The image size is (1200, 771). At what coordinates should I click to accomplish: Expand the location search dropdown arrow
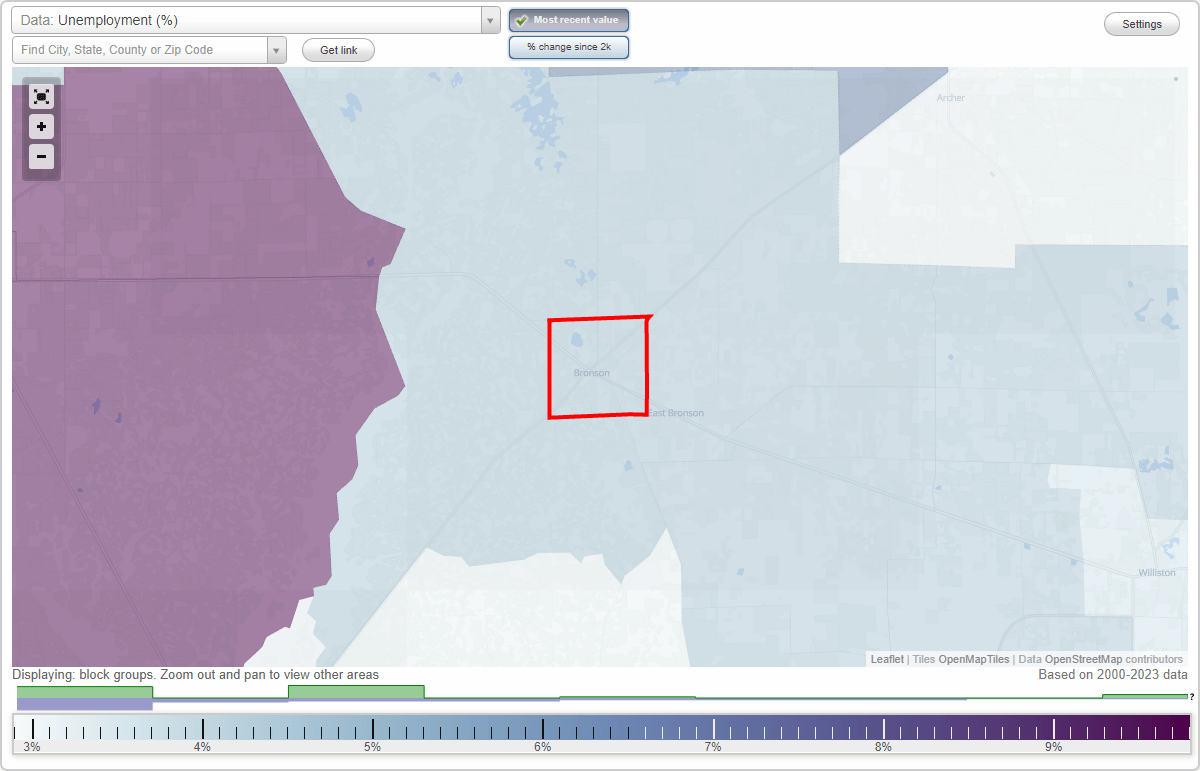277,49
